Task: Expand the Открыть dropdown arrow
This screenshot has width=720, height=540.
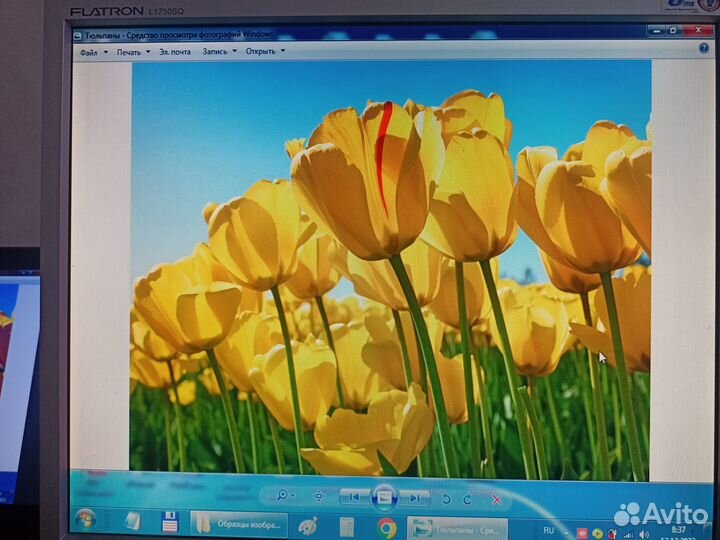Action: [283, 51]
